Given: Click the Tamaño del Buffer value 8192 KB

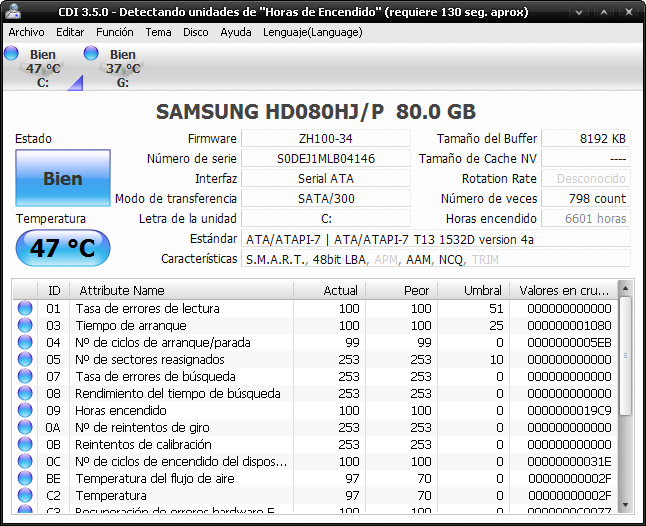Looking at the screenshot, I should coord(585,138).
